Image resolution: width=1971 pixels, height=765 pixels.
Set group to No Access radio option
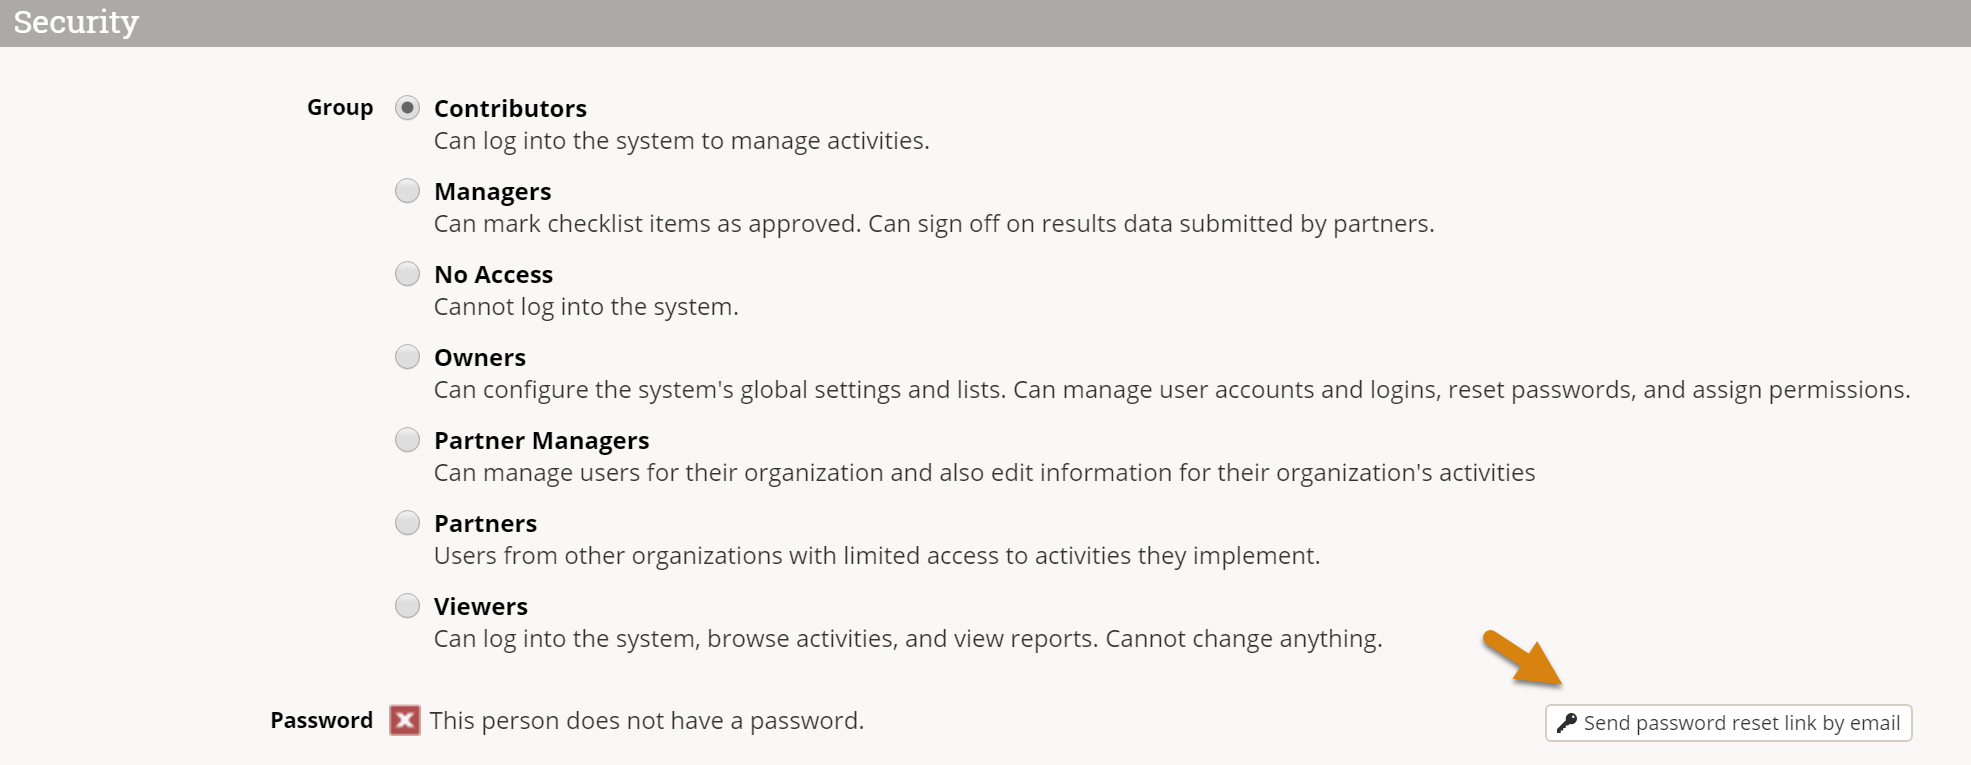(x=407, y=274)
